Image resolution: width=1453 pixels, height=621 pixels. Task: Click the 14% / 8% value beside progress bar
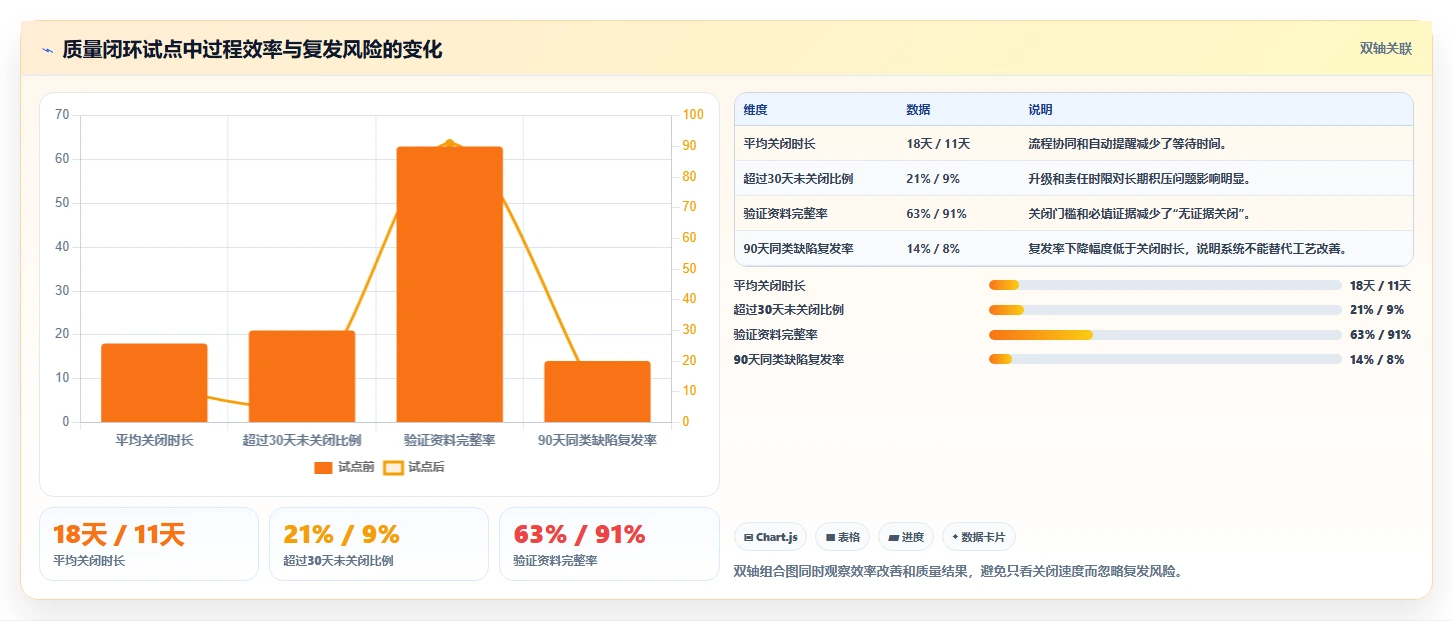tap(1376, 359)
